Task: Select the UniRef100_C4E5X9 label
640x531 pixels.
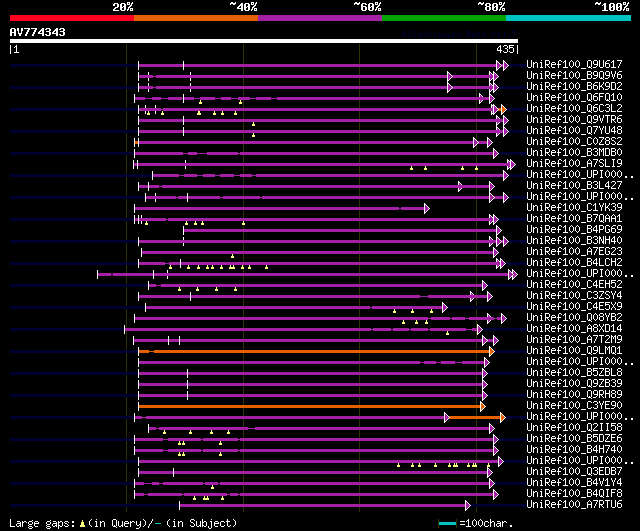Action: (x=574, y=307)
